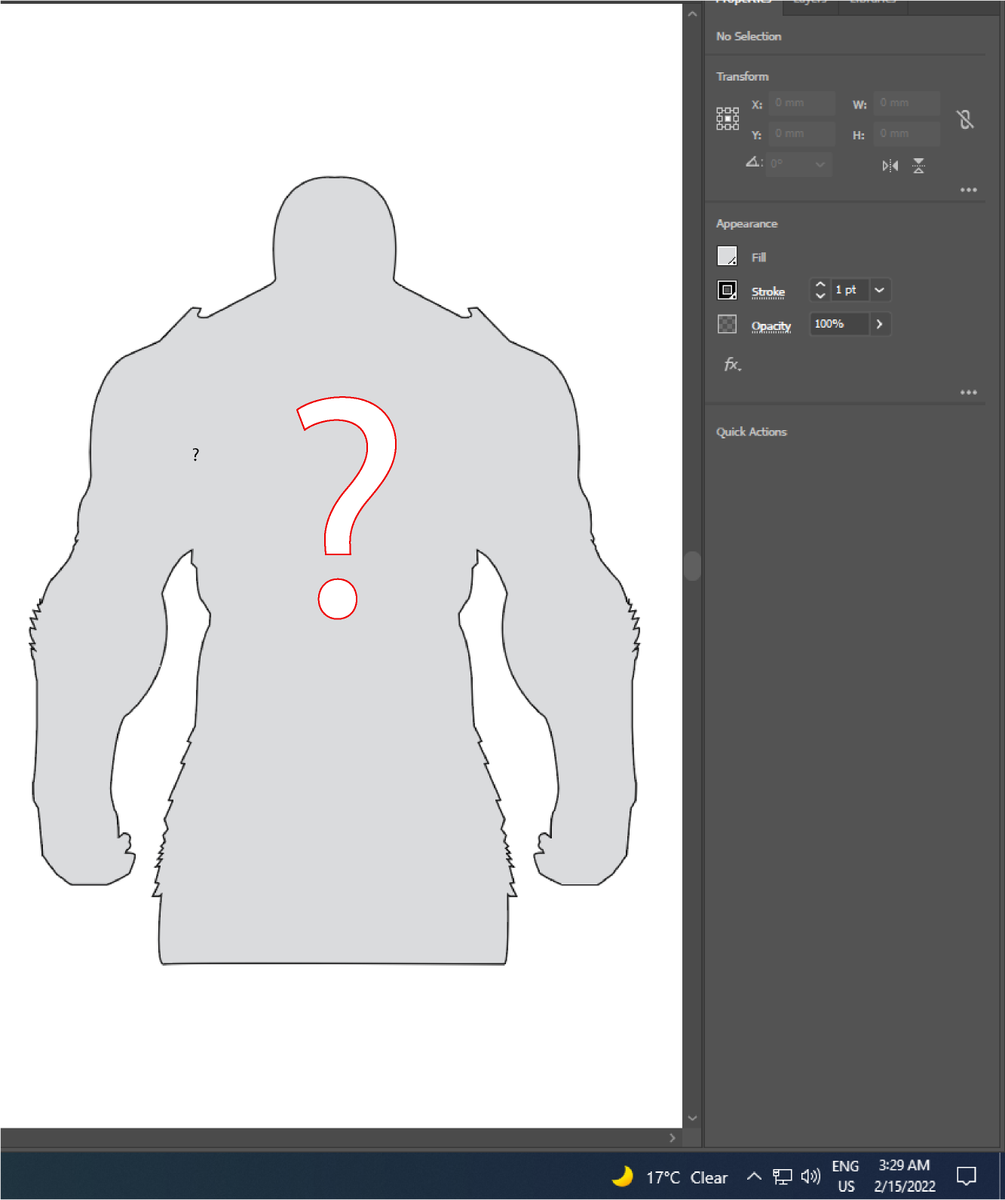Viewport: 1005px width, 1200px height.
Task: Click the vertical scrollbar up arrow
Action: (x=692, y=14)
